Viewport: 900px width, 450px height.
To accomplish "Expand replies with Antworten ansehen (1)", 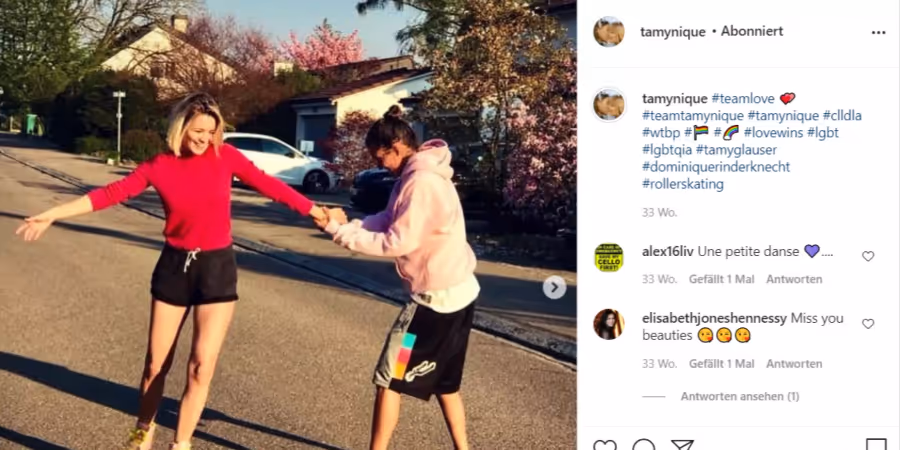I will [x=740, y=397].
